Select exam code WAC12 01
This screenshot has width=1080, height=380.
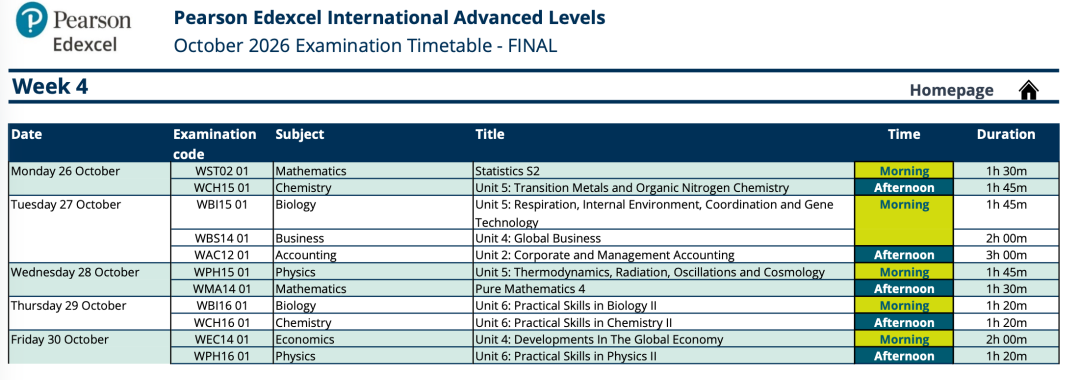tap(222, 255)
